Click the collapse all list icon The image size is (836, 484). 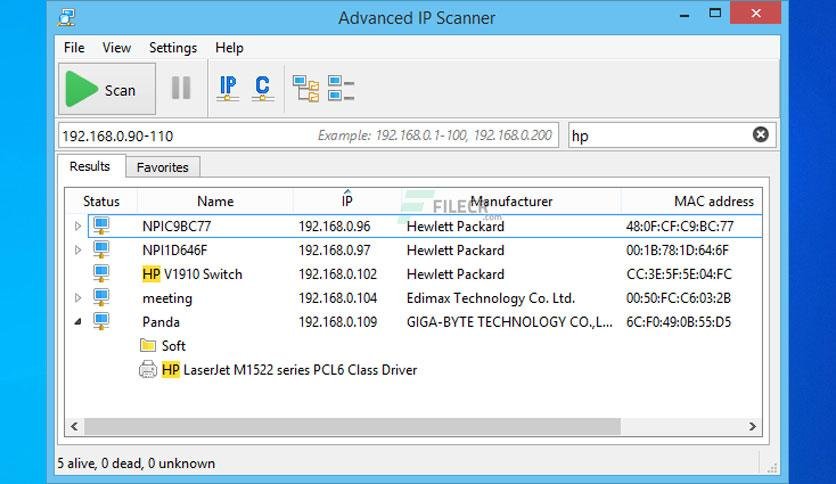click(341, 88)
